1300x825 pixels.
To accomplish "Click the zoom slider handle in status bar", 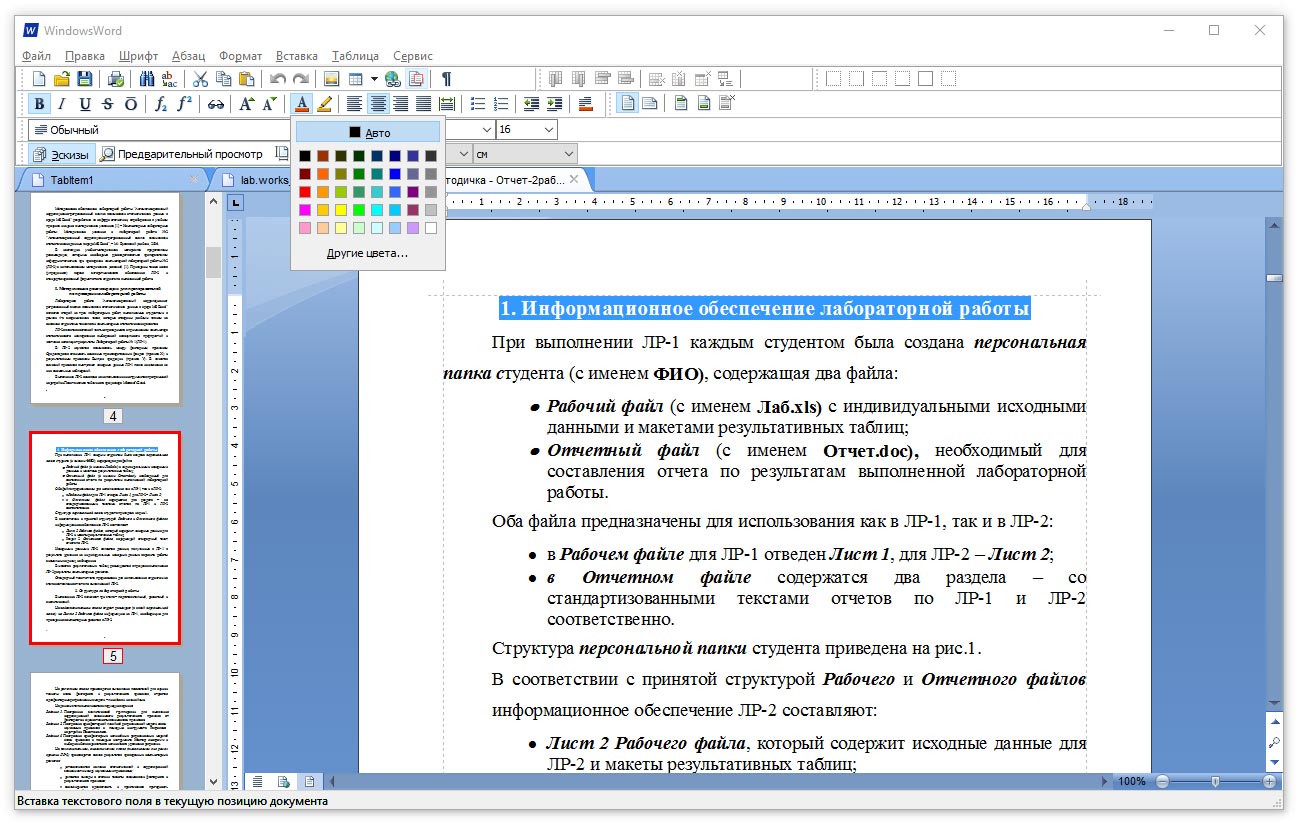I will point(1215,781).
